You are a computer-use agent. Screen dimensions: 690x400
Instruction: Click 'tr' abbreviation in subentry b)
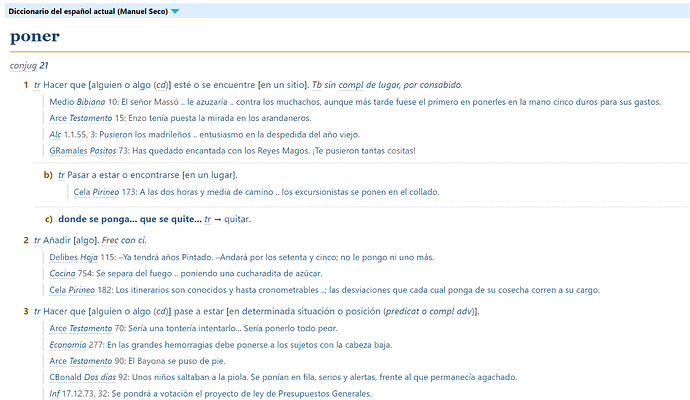click(x=62, y=175)
